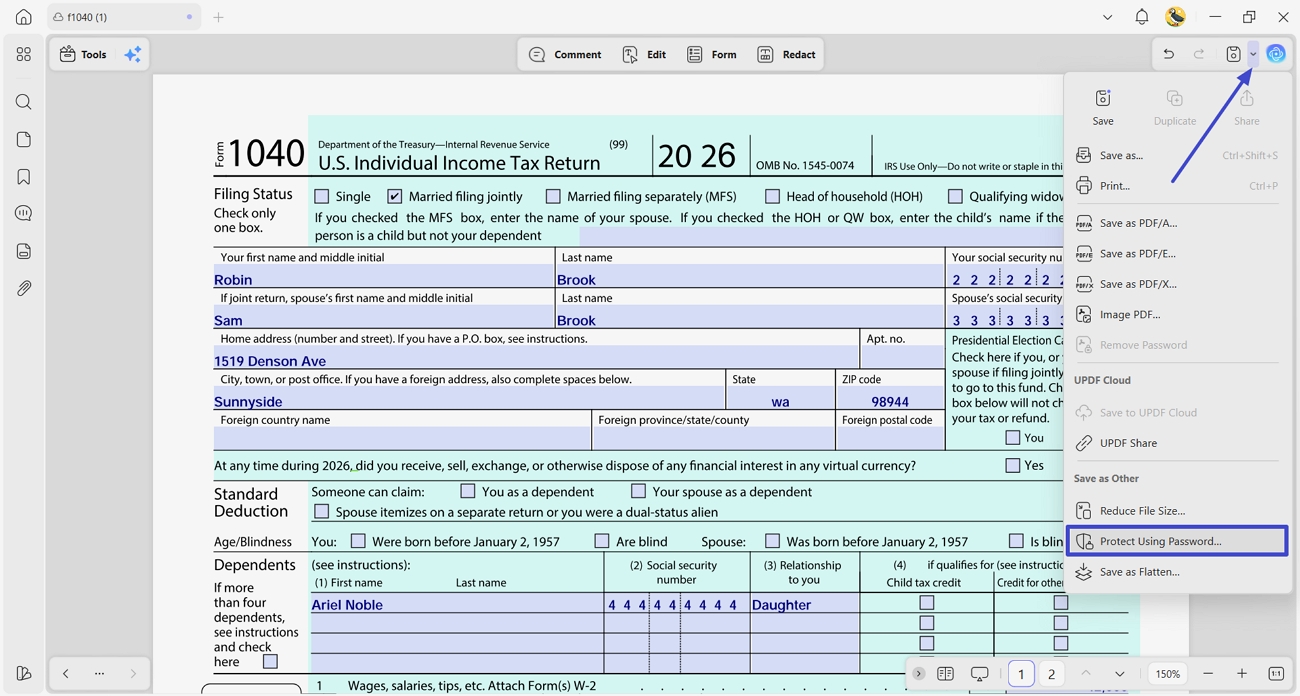The image size is (1300, 696).
Task: Choose Print... menu entry
Action: (x=1177, y=185)
